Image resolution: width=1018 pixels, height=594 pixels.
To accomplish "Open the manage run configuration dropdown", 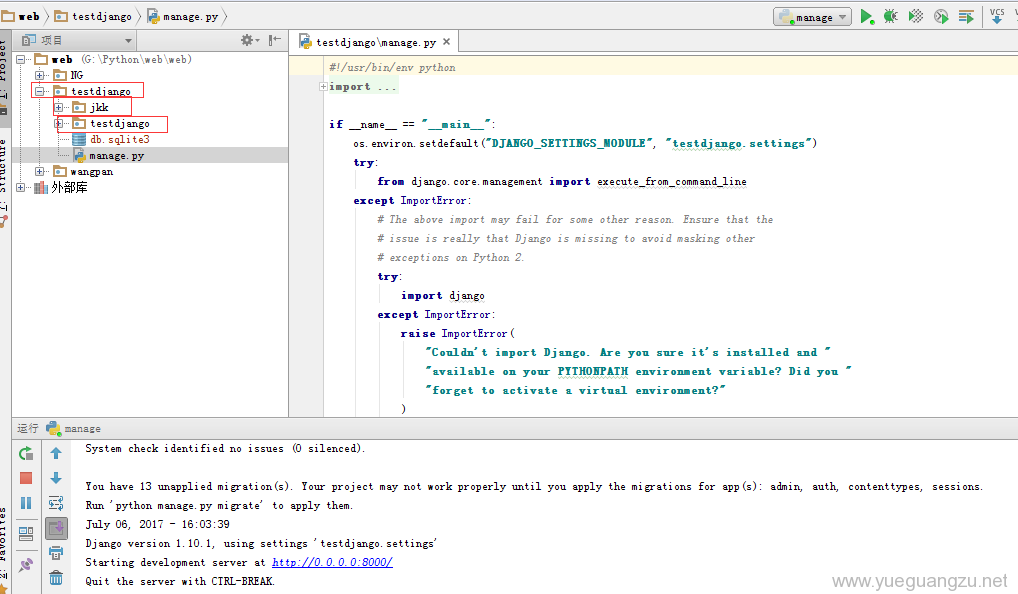I will pos(812,17).
